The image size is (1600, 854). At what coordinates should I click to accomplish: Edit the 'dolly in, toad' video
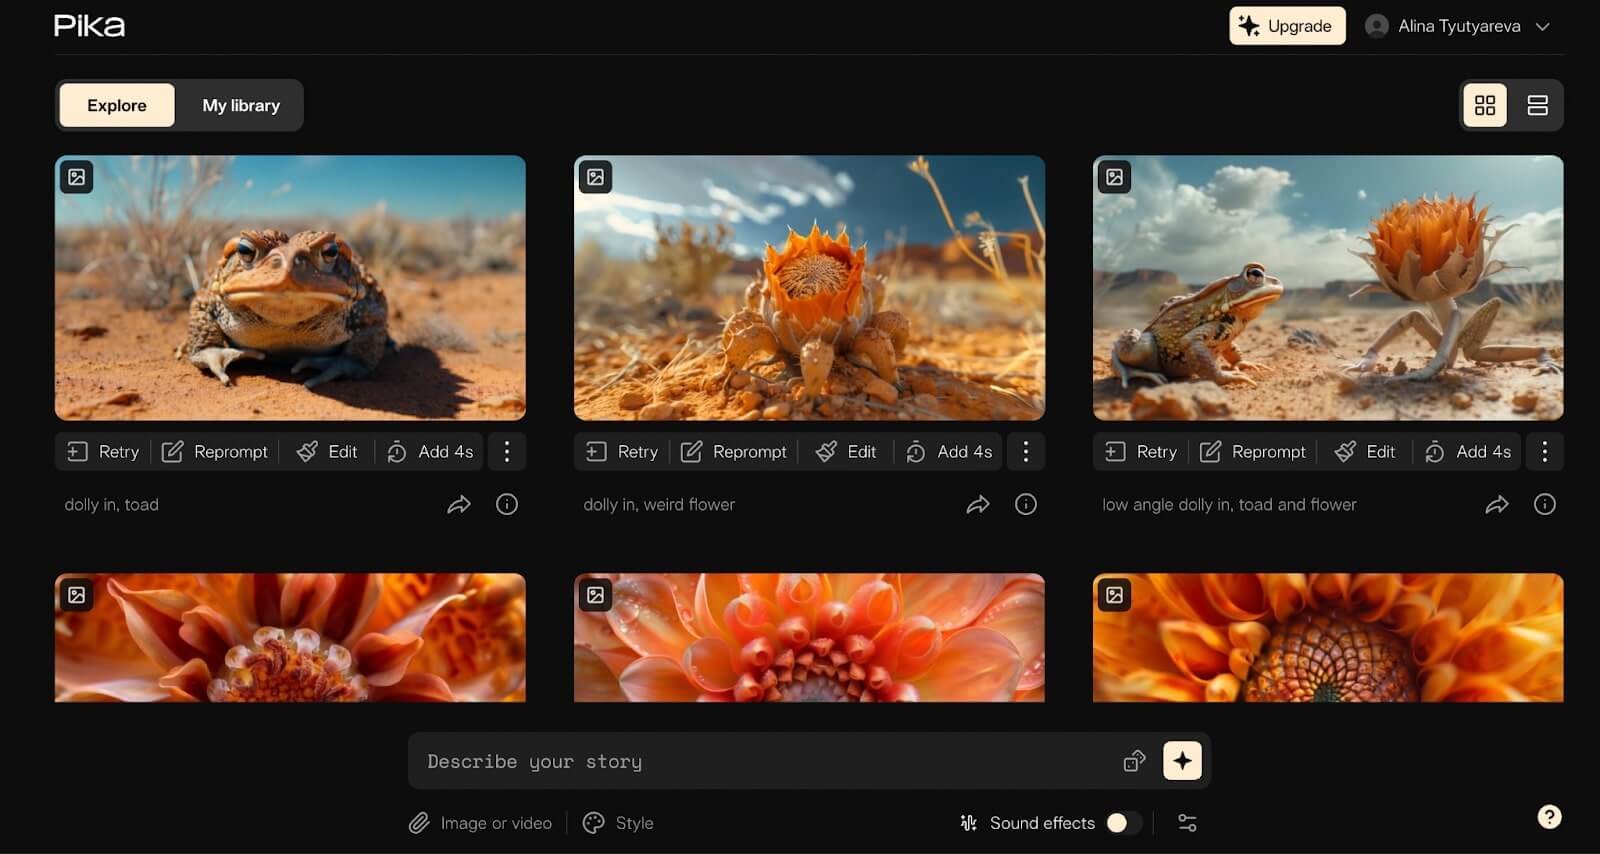click(x=327, y=452)
